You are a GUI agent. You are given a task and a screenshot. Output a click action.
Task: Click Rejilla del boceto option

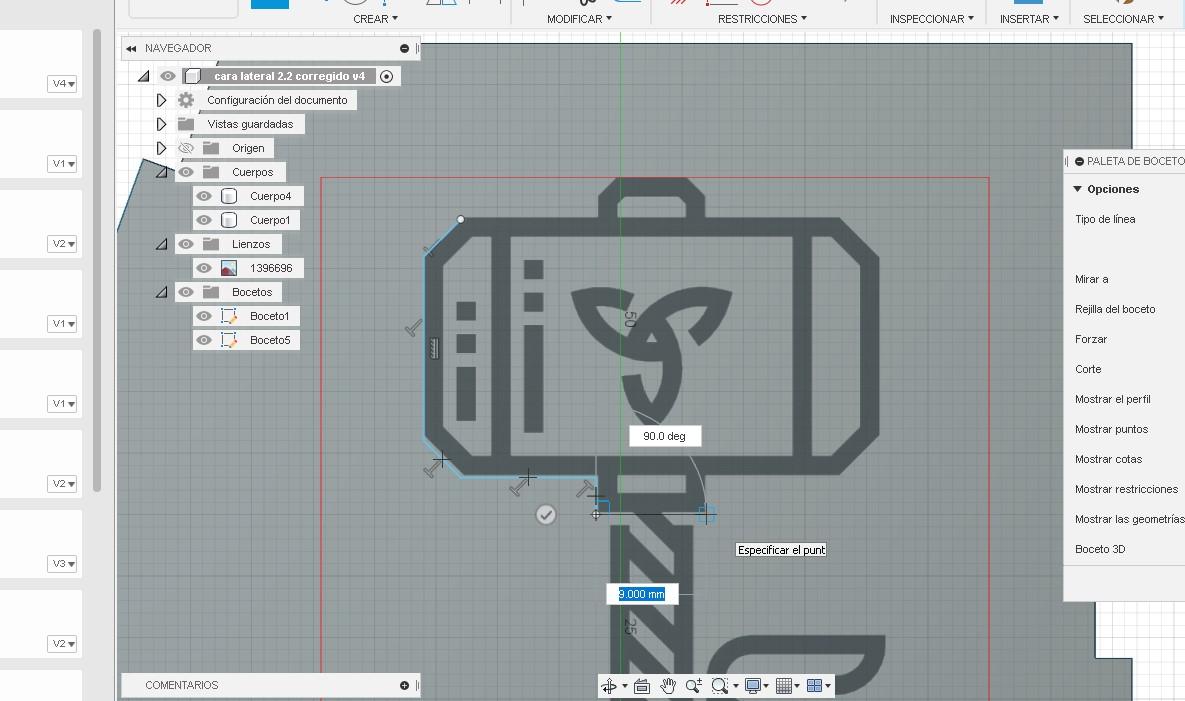pyautogui.click(x=1115, y=309)
